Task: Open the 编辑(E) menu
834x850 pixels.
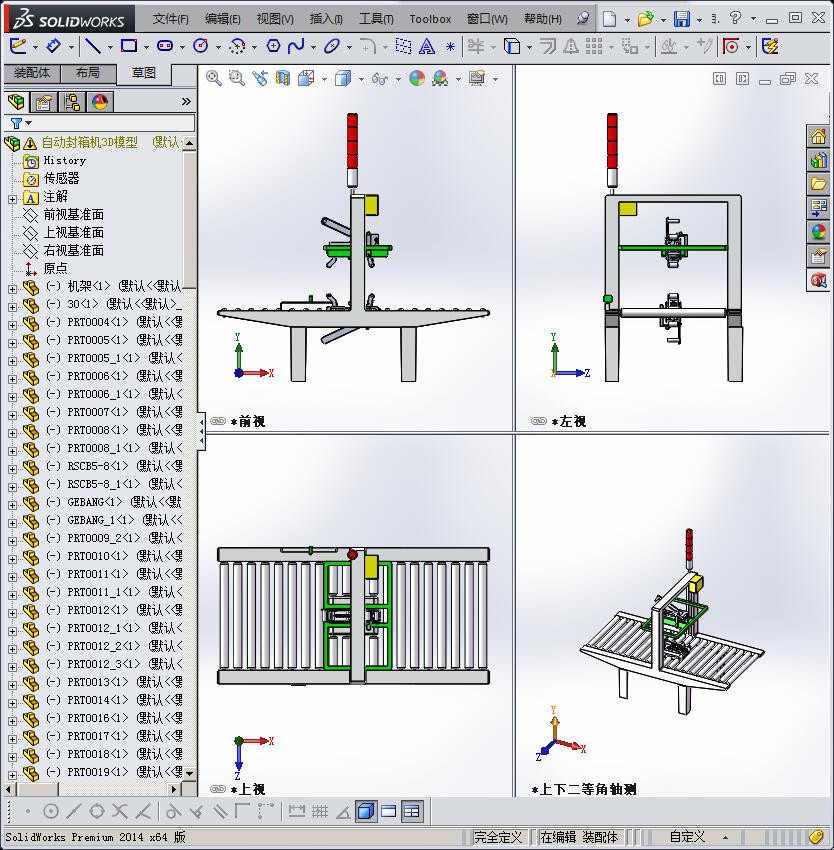Action: (222, 19)
